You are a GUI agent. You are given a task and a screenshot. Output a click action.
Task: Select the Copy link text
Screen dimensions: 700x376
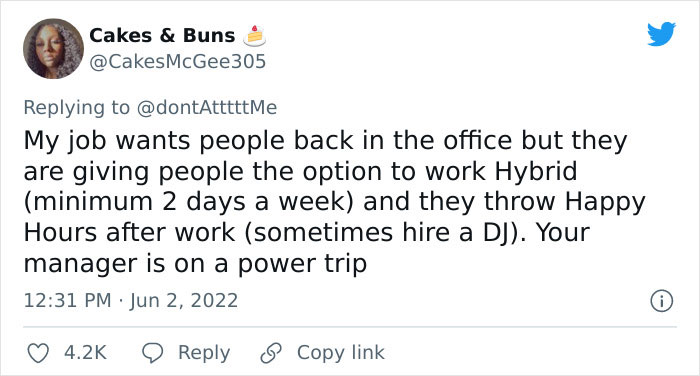pos(341,353)
